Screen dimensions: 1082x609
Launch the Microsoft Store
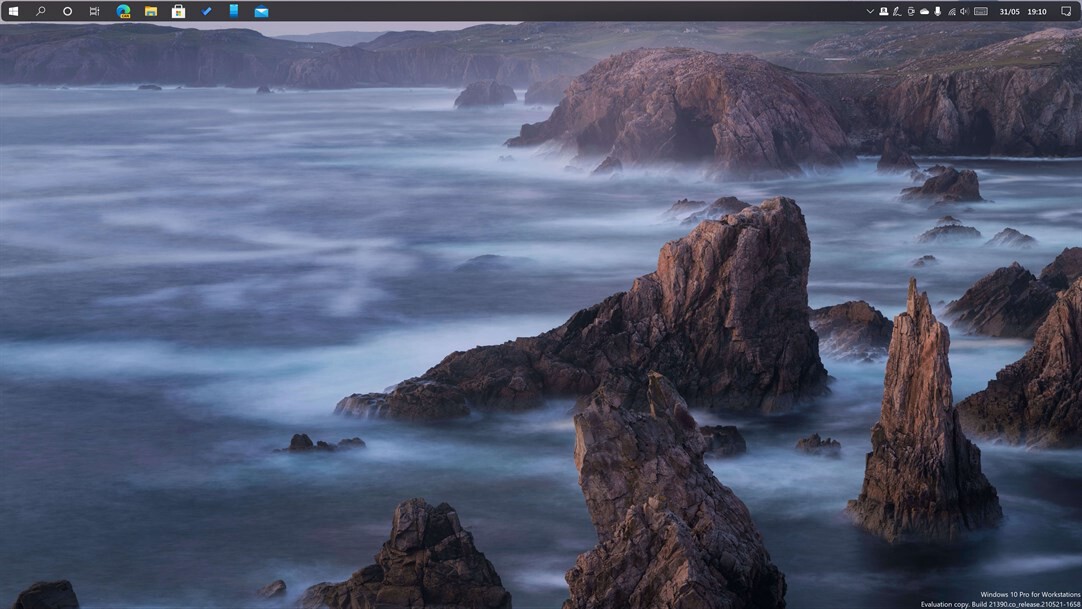point(178,11)
